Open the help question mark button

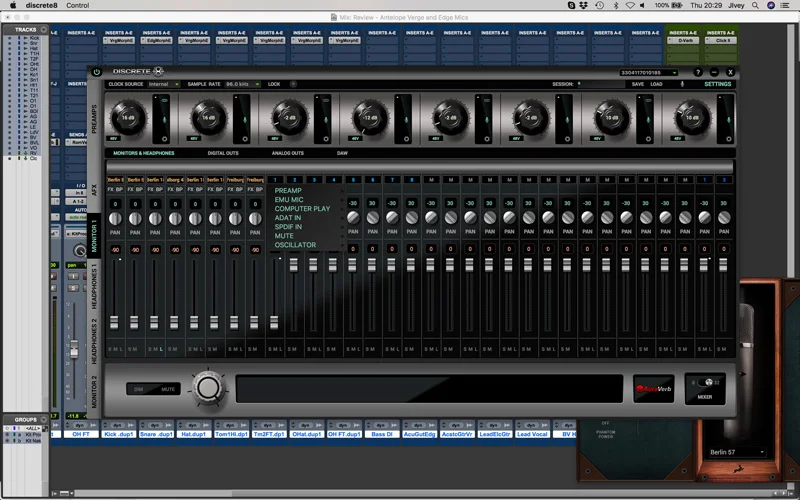pos(698,72)
